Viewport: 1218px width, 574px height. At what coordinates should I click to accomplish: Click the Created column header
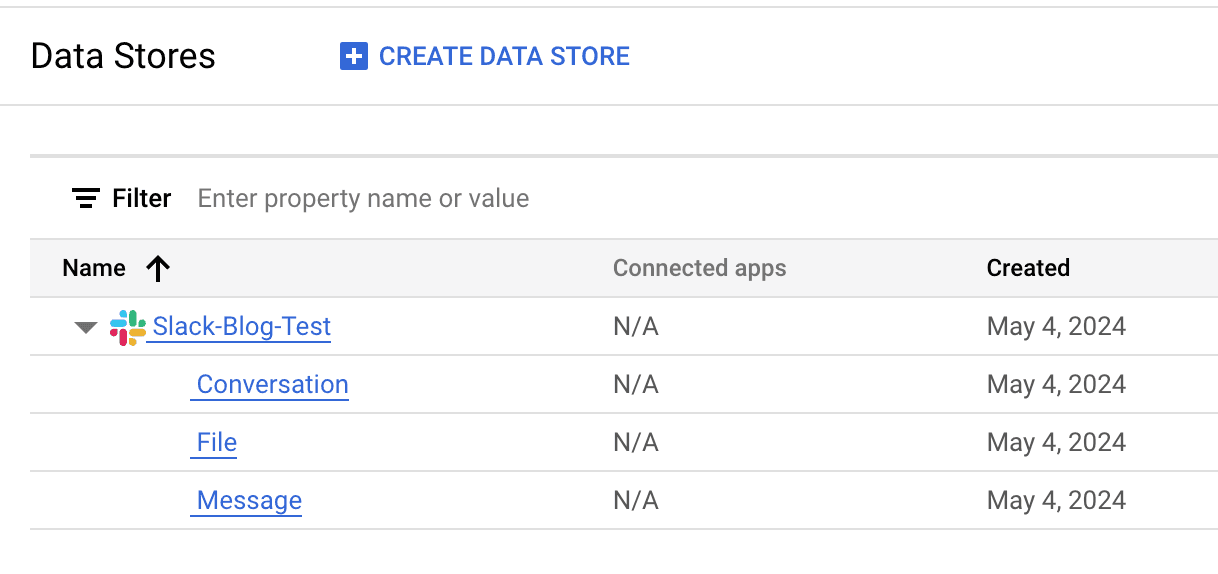(1028, 268)
